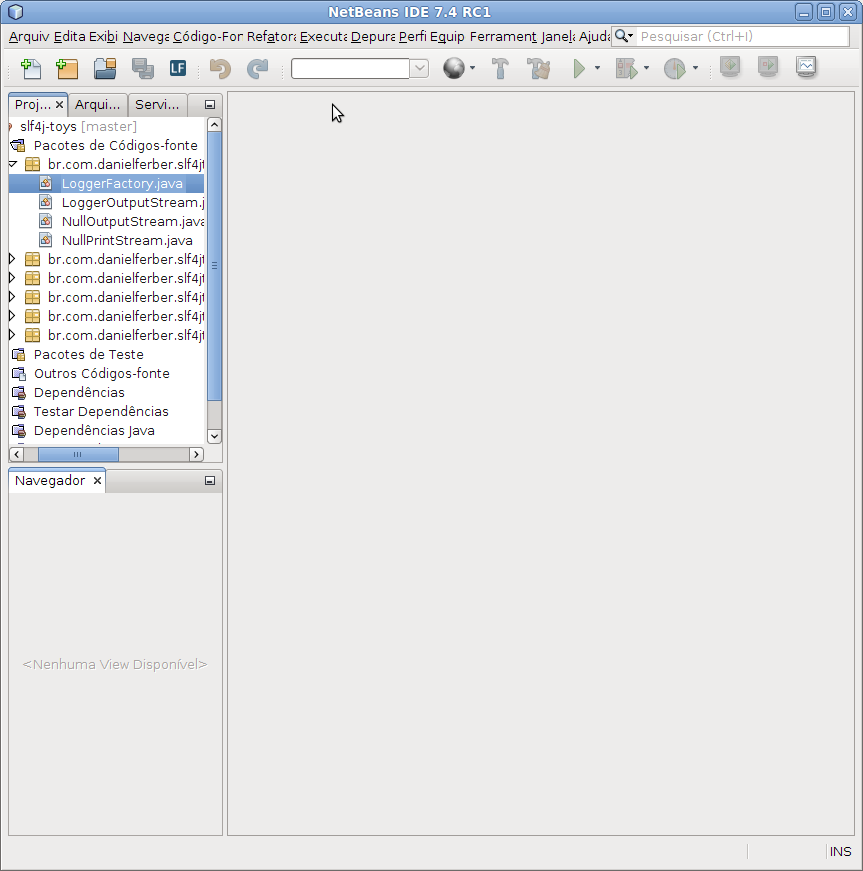Click the Redo arrow icon
Screen dimensions: 863x871
coord(258,68)
